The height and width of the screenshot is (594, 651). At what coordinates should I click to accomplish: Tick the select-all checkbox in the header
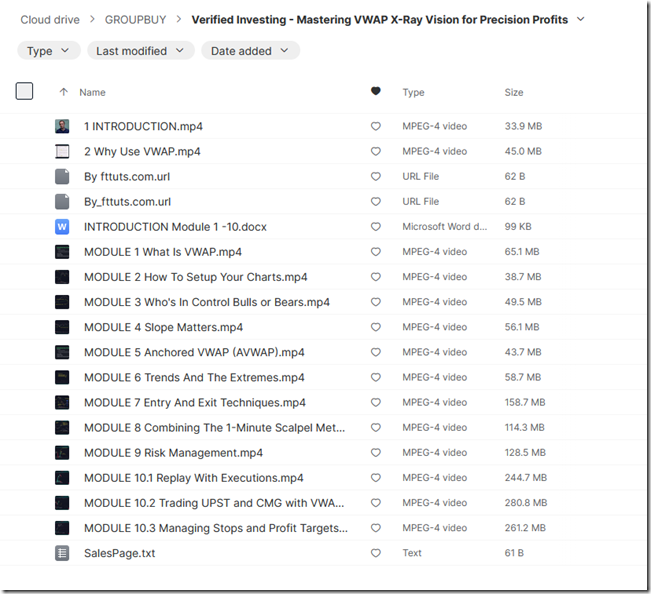coord(24,91)
